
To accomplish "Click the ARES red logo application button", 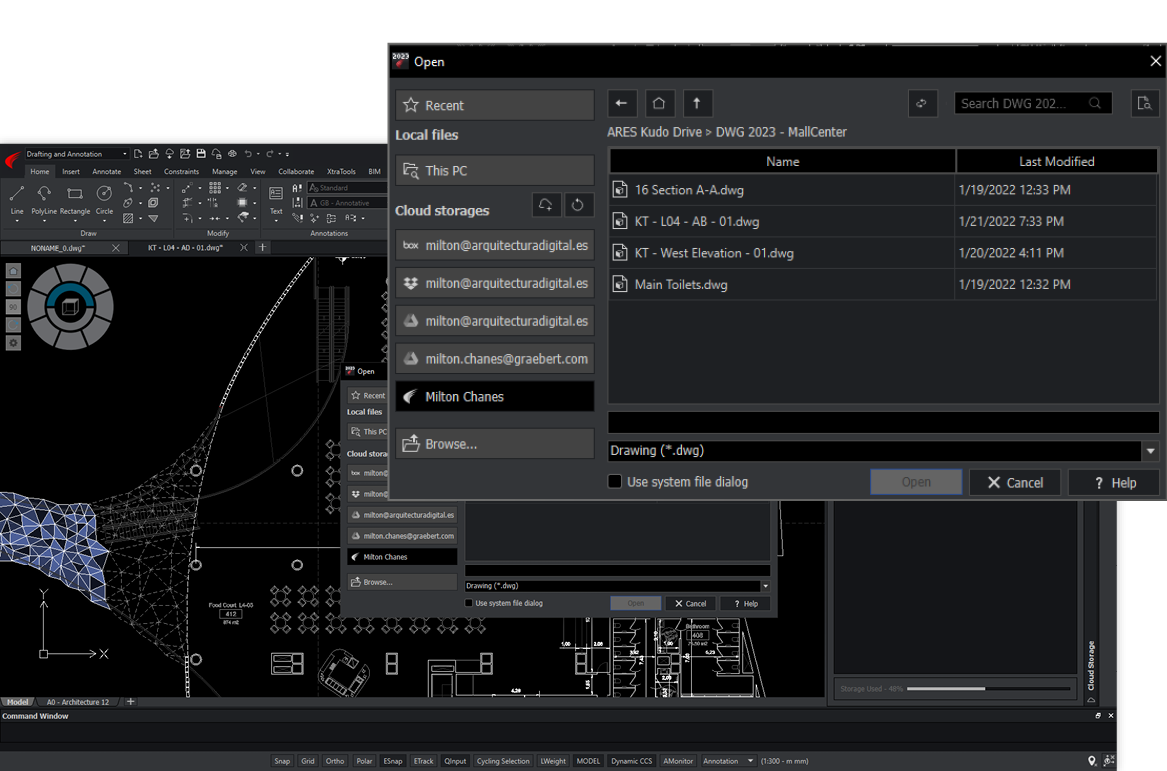I will 12,160.
